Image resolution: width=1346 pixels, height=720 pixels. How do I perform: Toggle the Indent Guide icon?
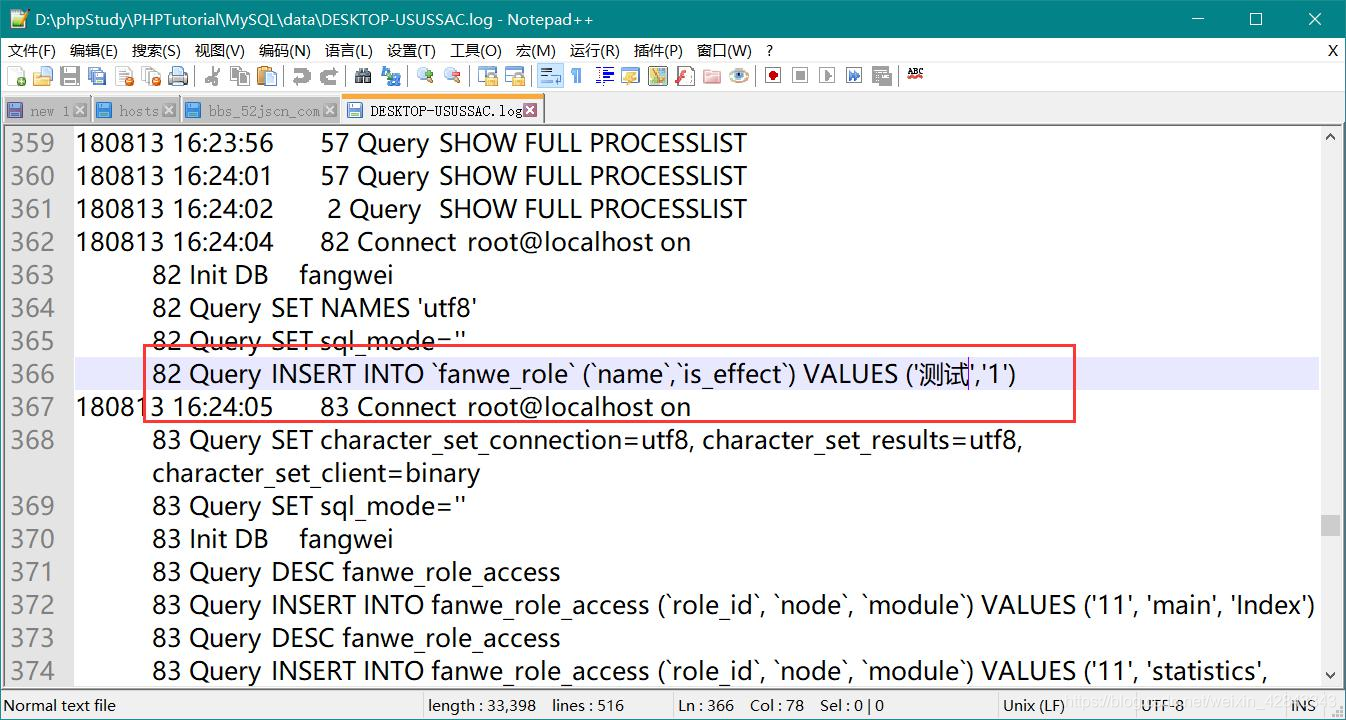click(604, 76)
